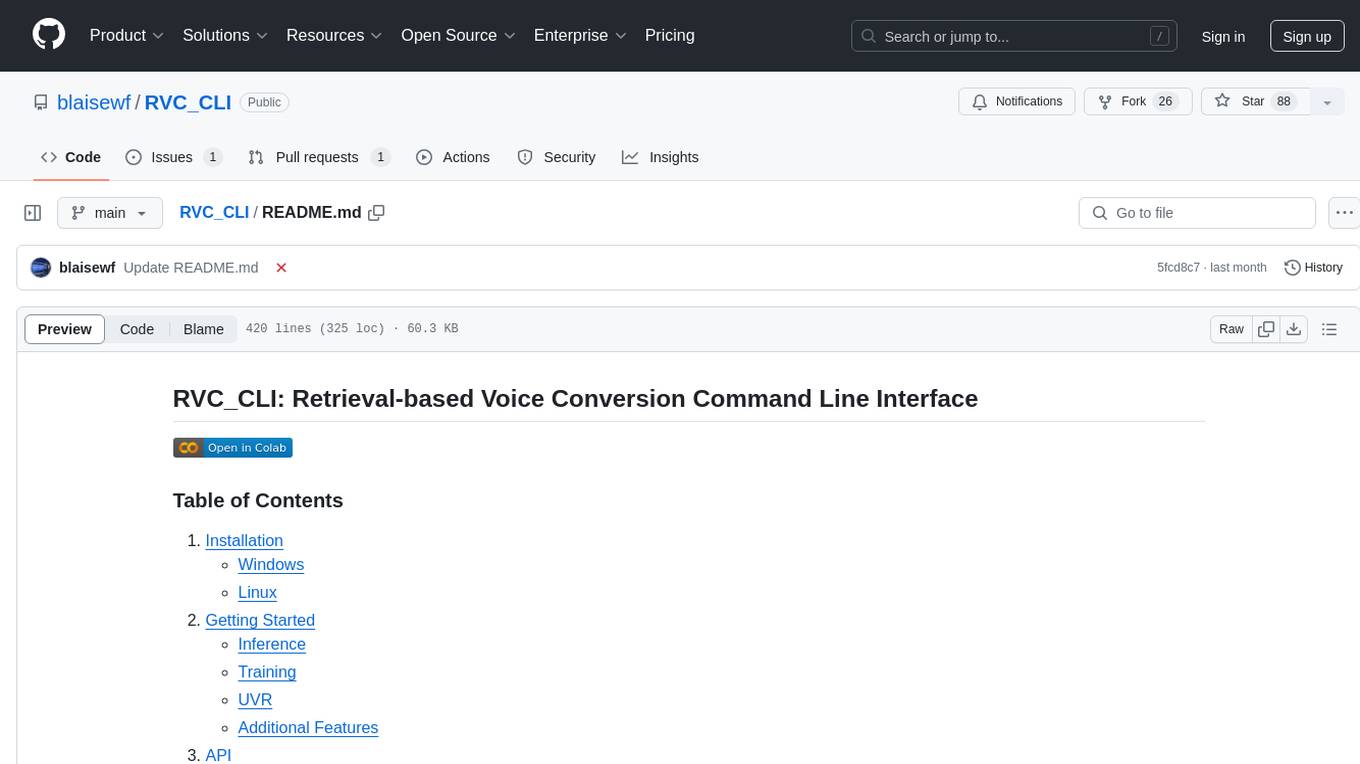Jump to the Training section

click(267, 673)
